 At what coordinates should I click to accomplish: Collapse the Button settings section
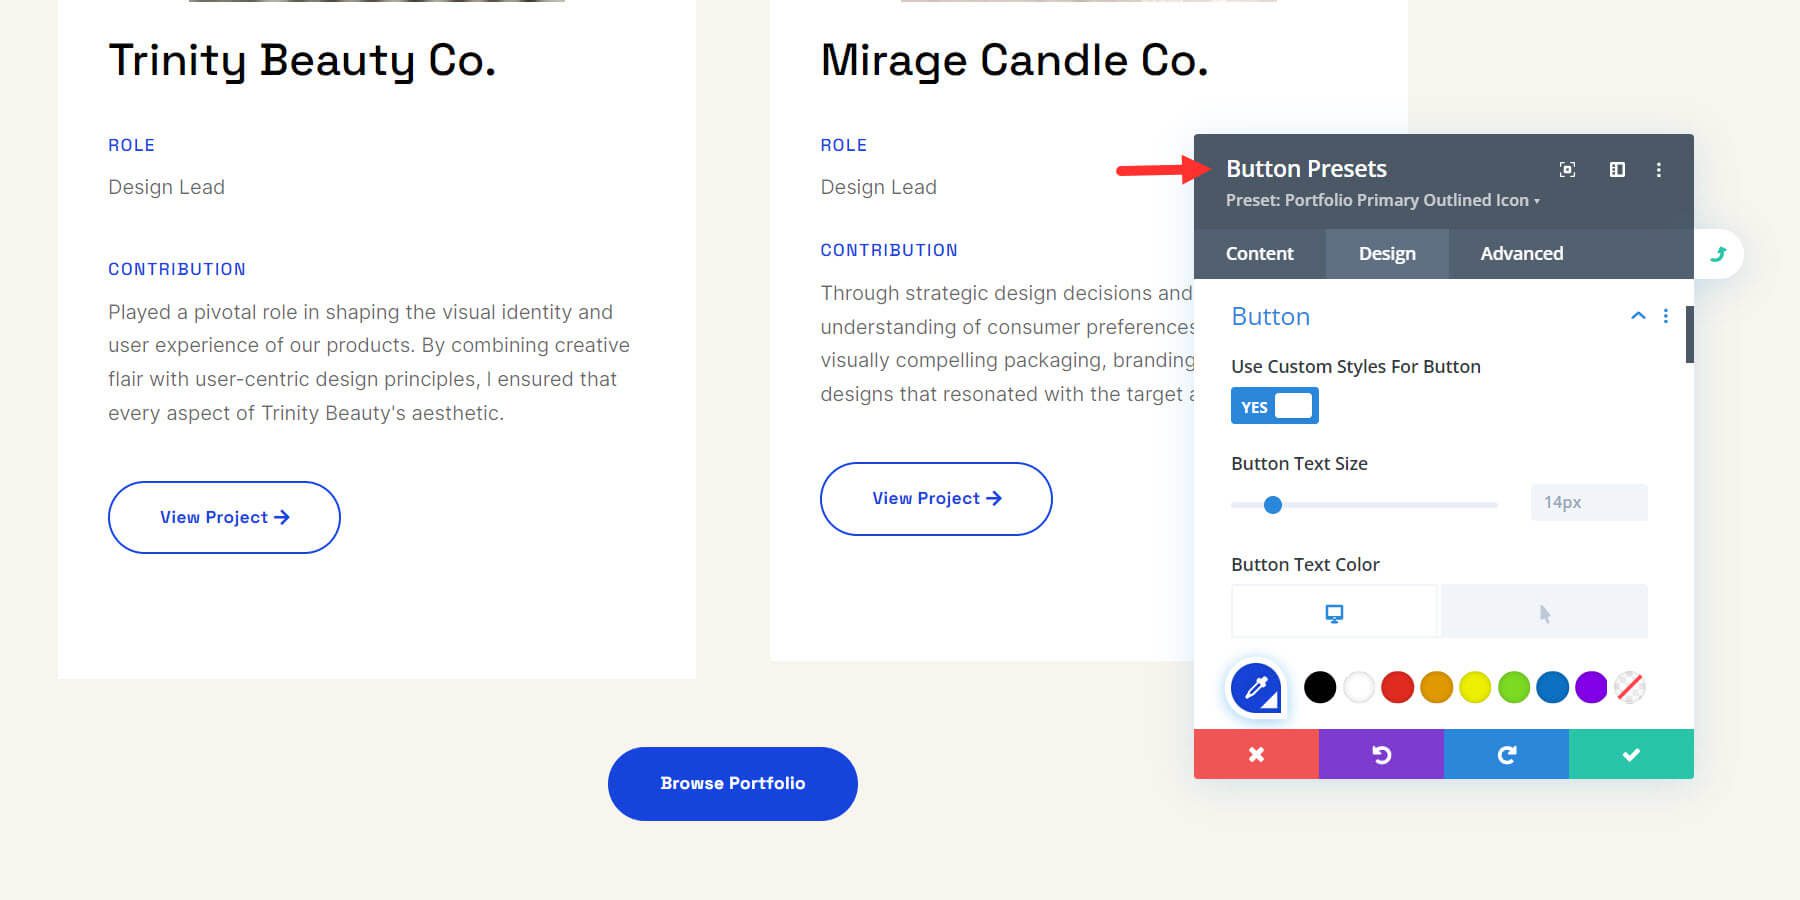(x=1638, y=316)
